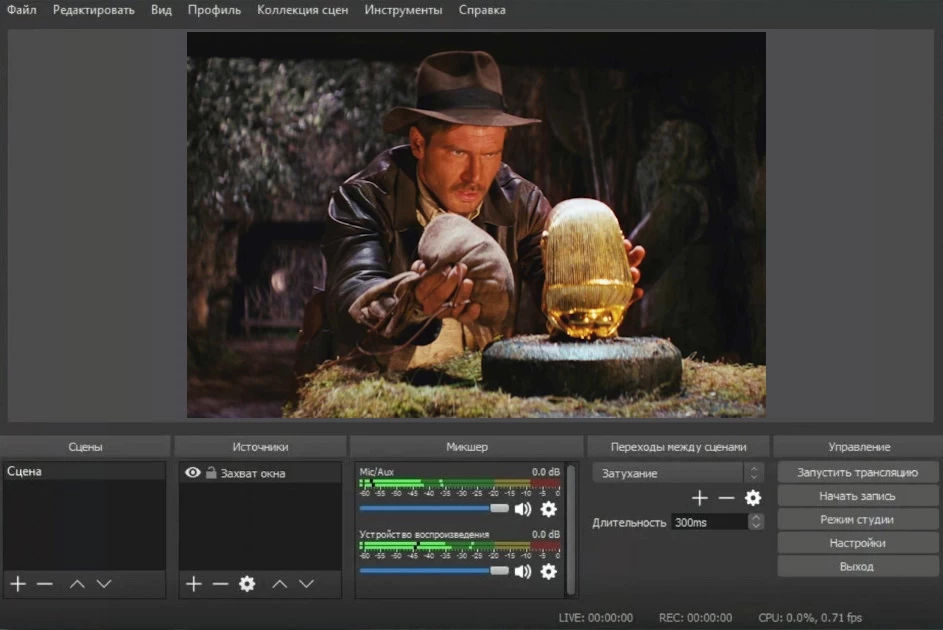Click the Управление panel header
The width and height of the screenshot is (943, 630).
tap(859, 447)
